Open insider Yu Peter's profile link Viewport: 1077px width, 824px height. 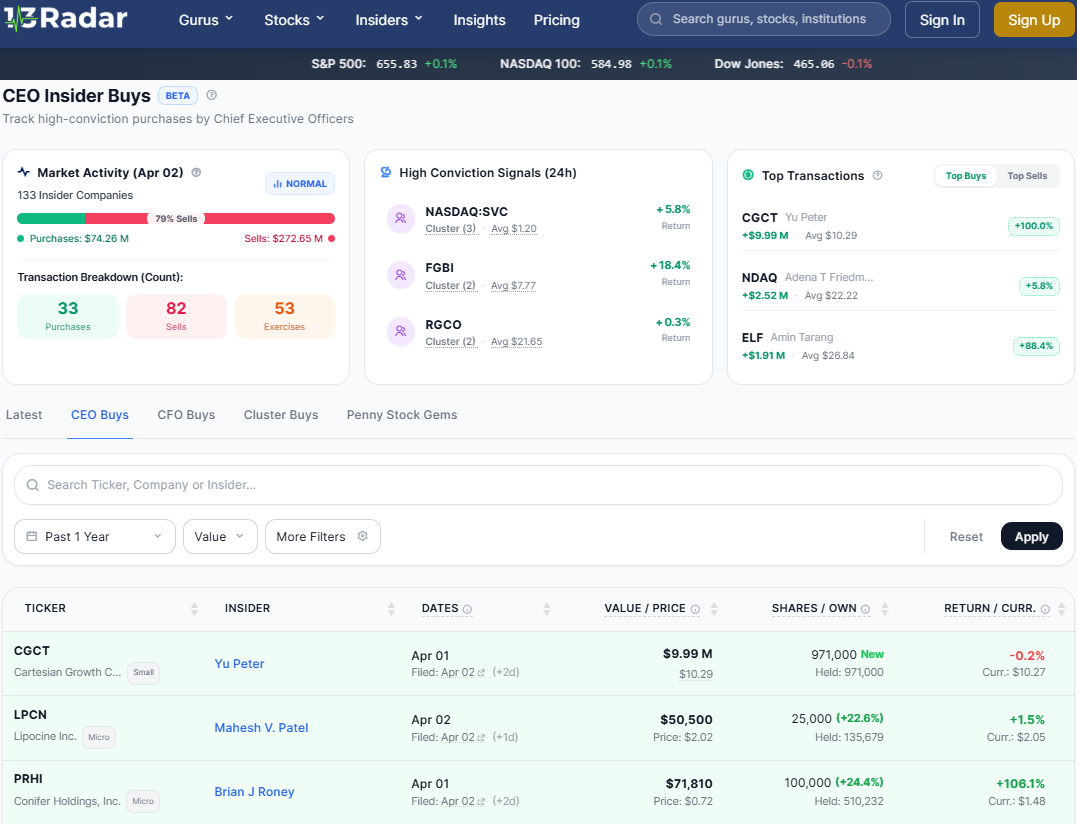(x=239, y=663)
